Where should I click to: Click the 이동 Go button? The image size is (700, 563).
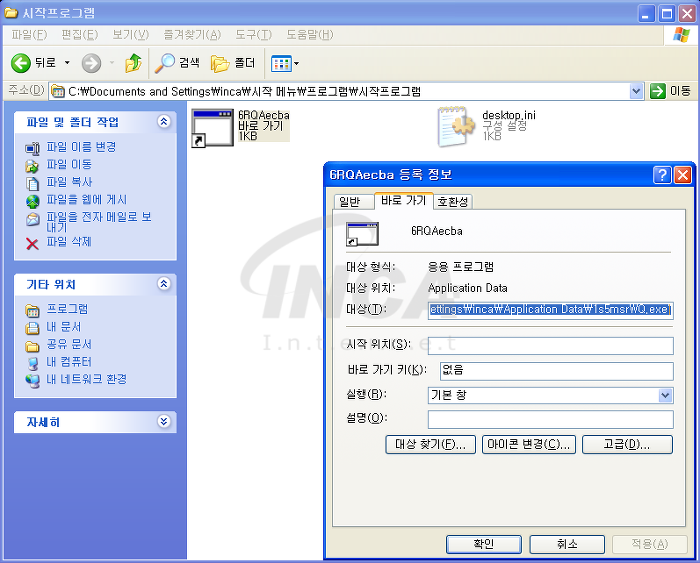pyautogui.click(x=670, y=92)
